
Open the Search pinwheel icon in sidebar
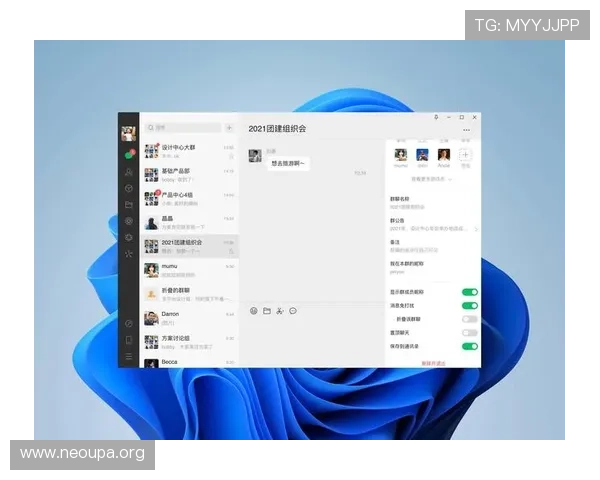click(x=129, y=254)
